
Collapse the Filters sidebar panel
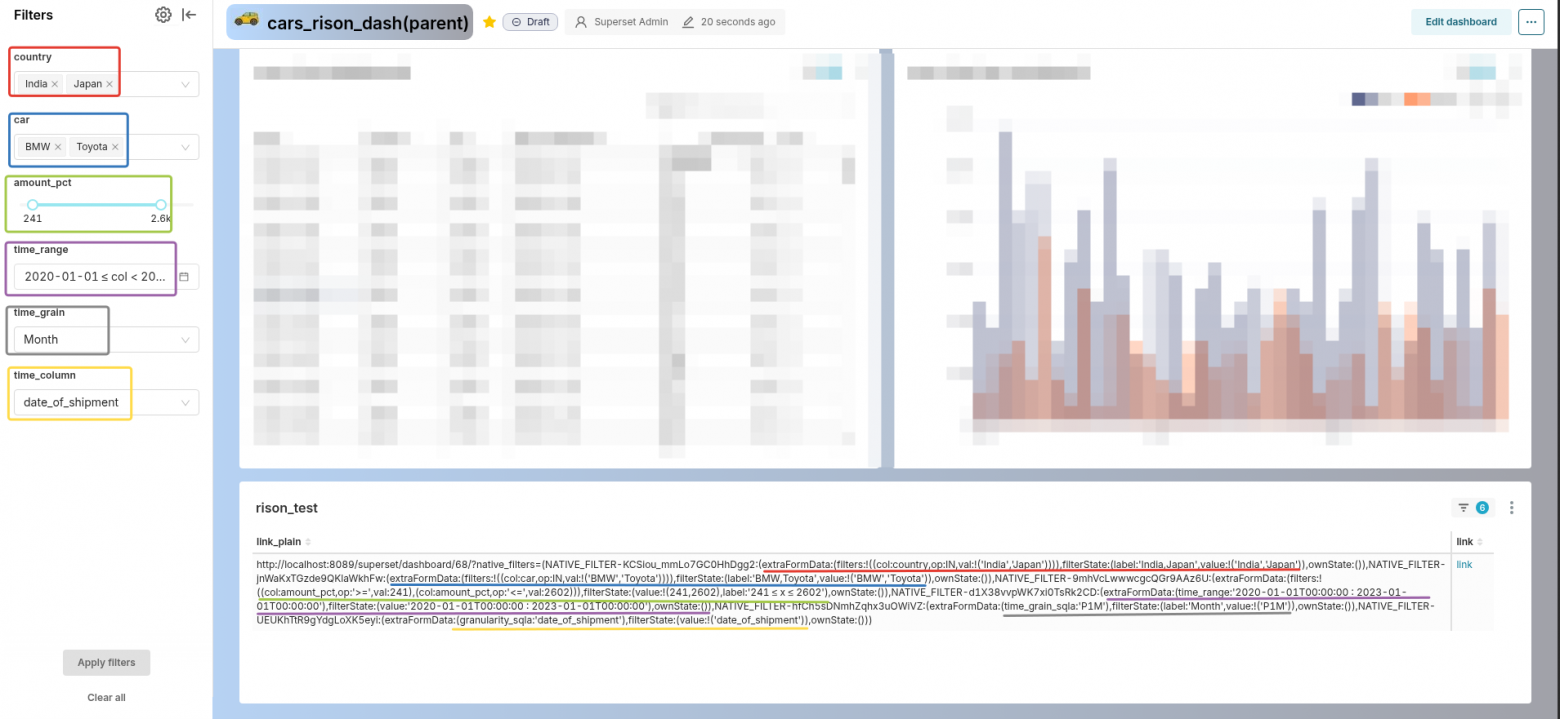pos(189,15)
